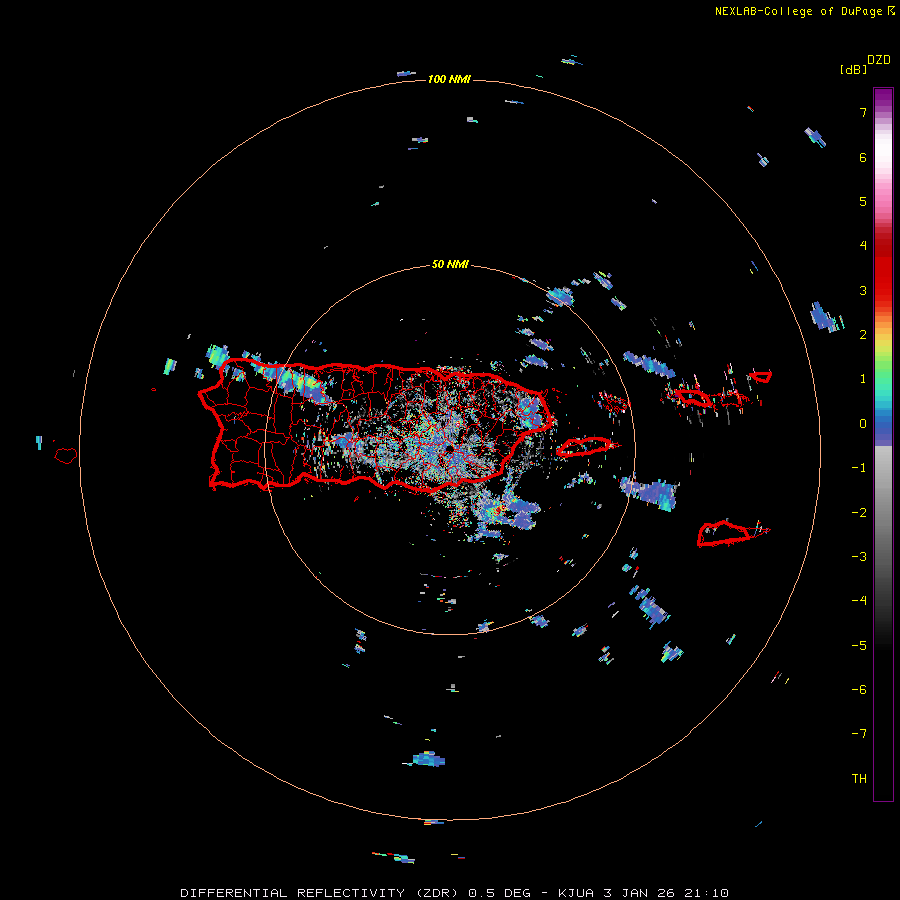This screenshot has width=900, height=900.
Task: Click the -5 value on color scale
Action: (859, 646)
